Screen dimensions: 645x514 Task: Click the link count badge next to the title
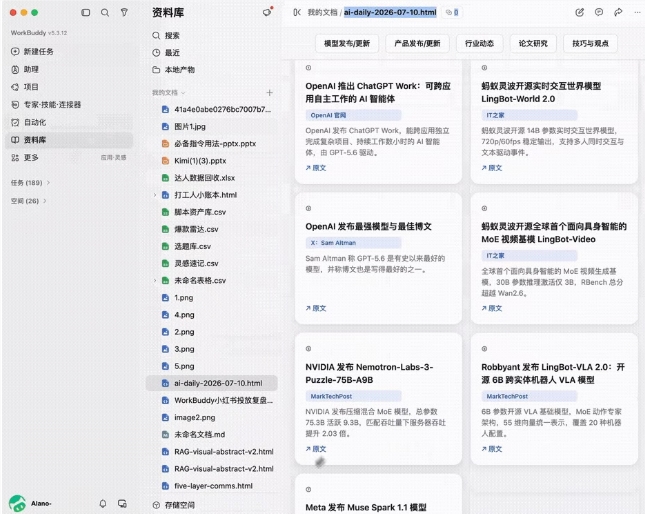click(452, 12)
